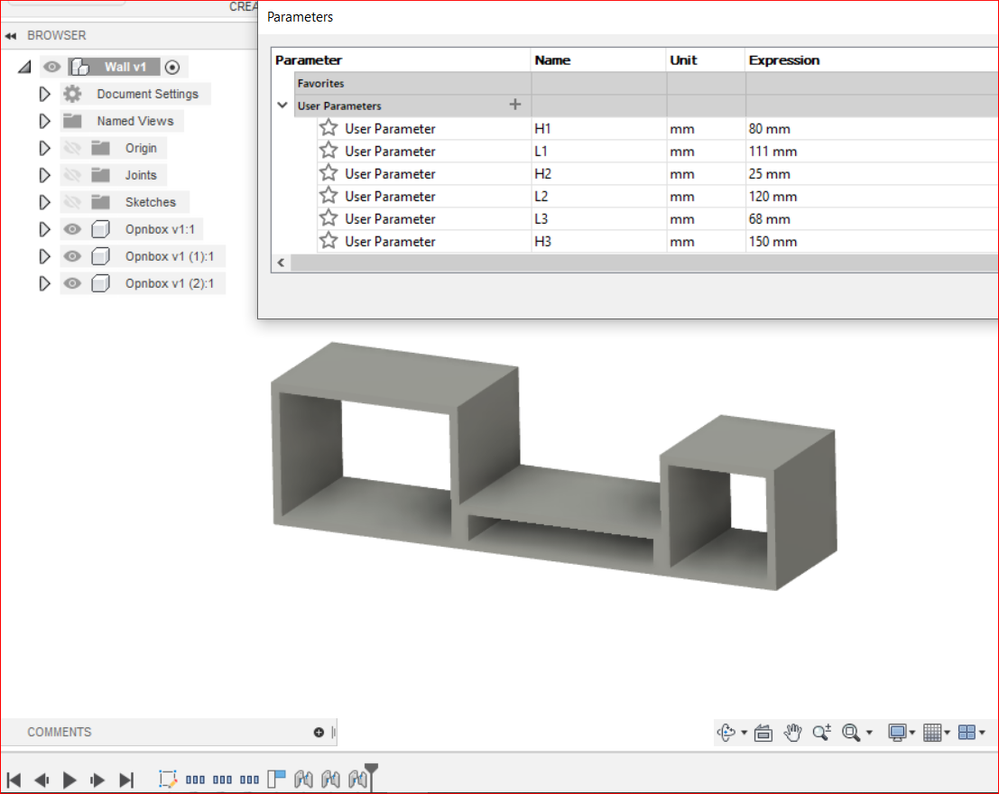Select the first component-insert feature in timeline
Image resolution: width=999 pixels, height=794 pixels.
coord(195,779)
